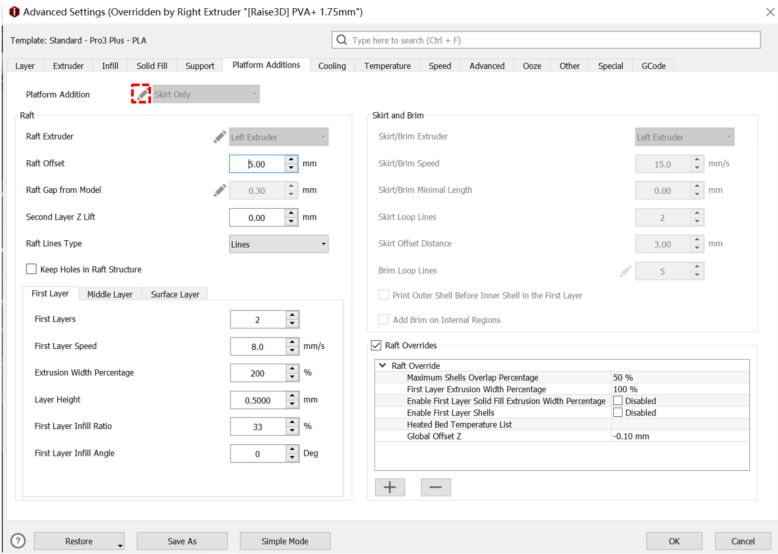
Task: Open the Middle Layer tab
Action: 109,294
